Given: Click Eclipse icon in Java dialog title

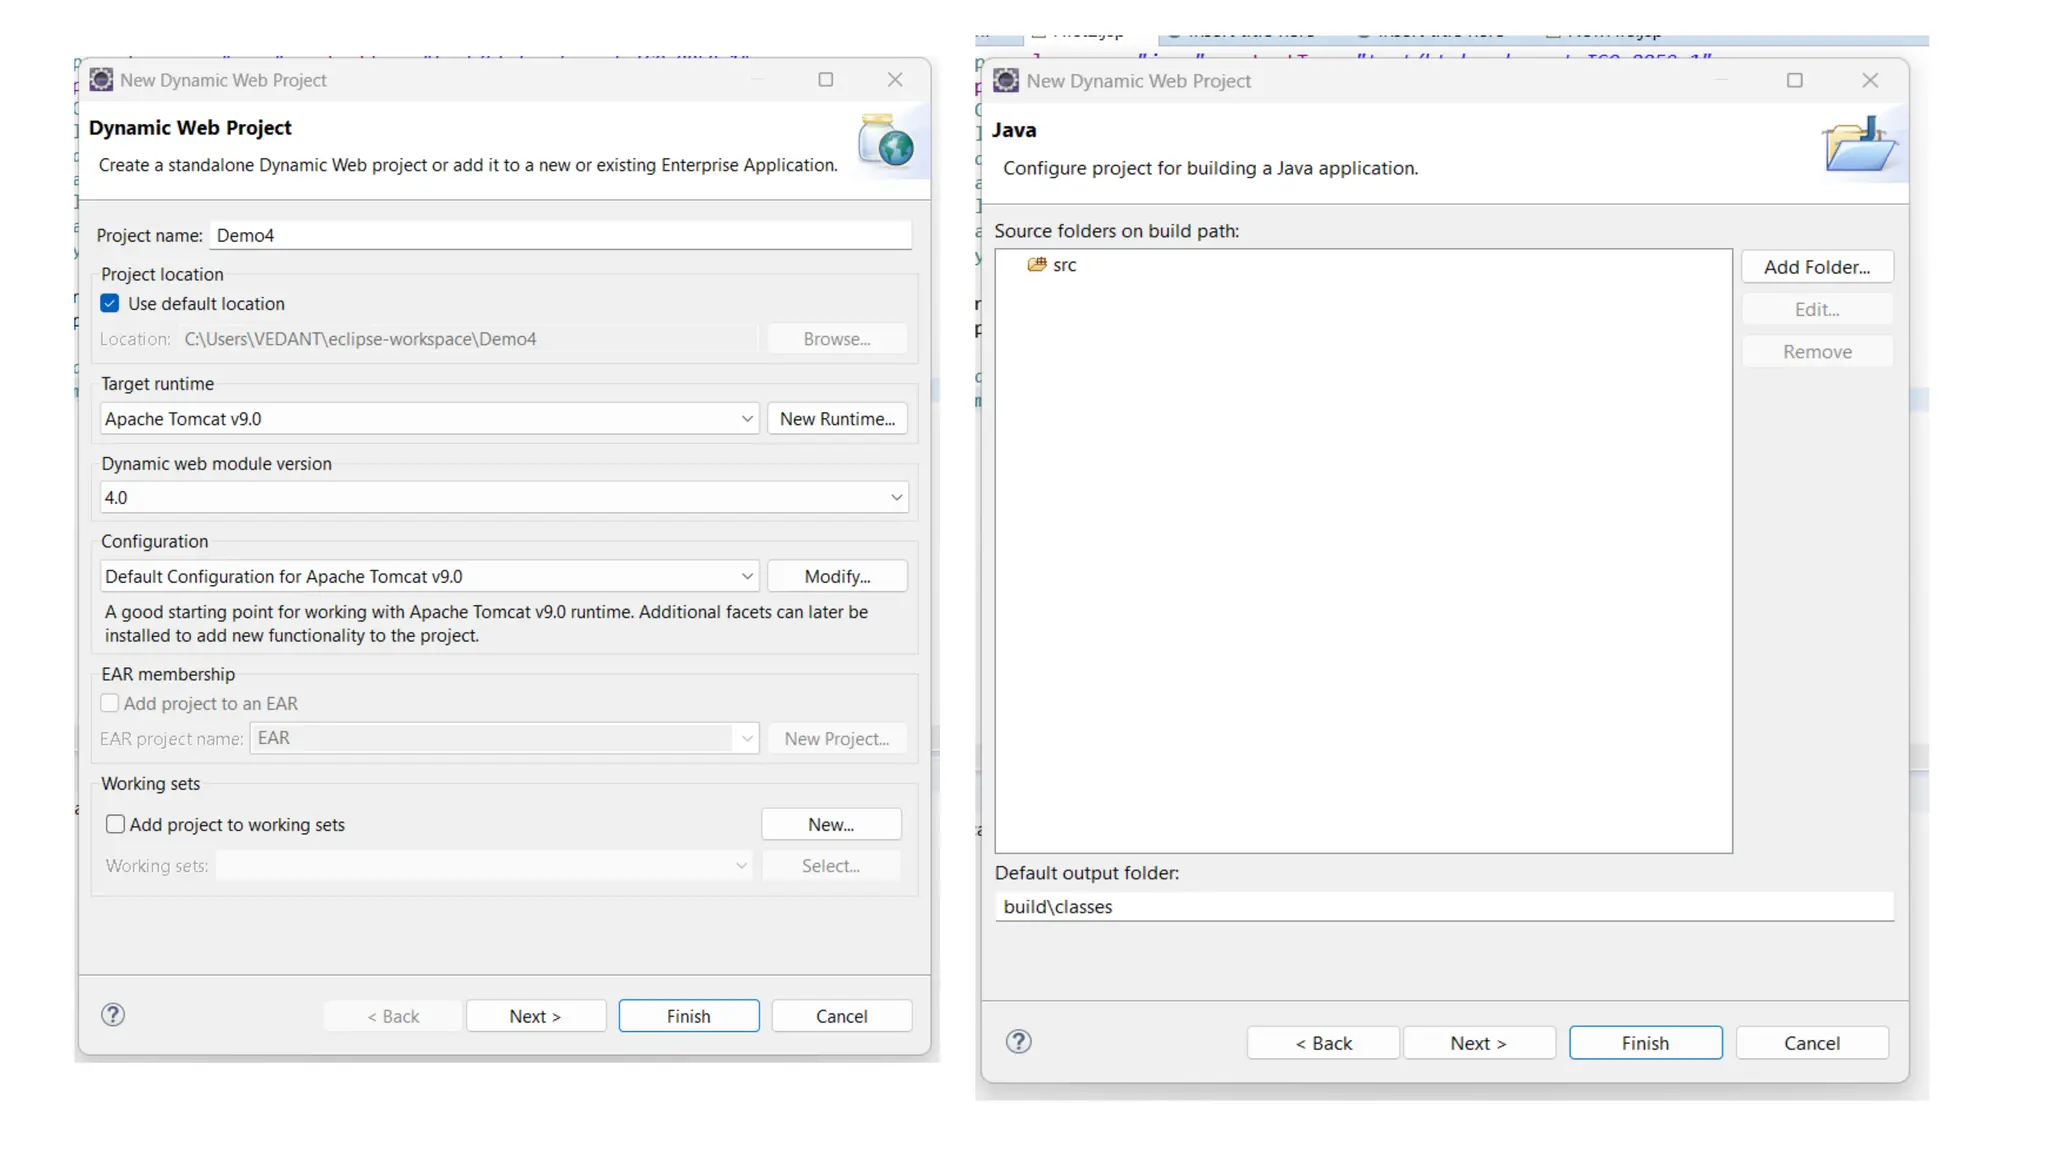Looking at the screenshot, I should (x=1006, y=81).
